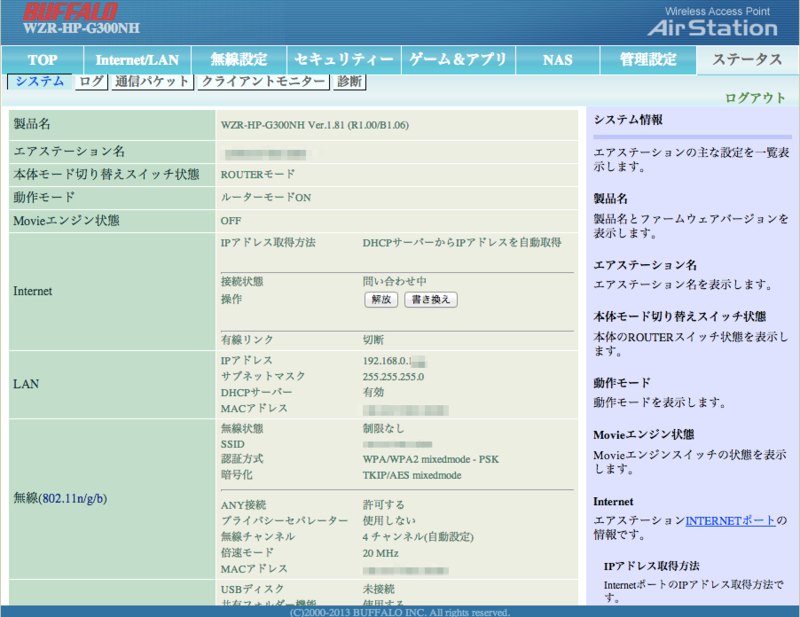Screen dimensions: 800x617
Task: Click the ANY接続 許可する value
Action: pos(383,505)
